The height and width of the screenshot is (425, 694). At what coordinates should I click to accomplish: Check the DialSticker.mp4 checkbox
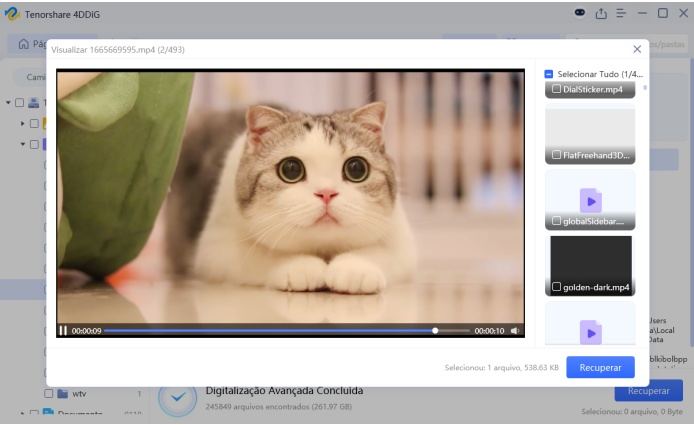556,89
